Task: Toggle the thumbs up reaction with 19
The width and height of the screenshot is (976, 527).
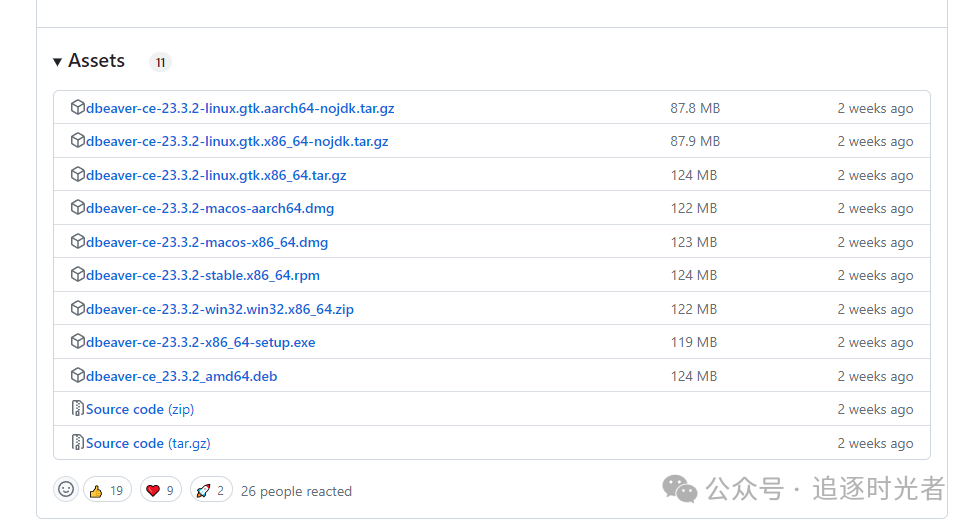Action: click(x=107, y=490)
